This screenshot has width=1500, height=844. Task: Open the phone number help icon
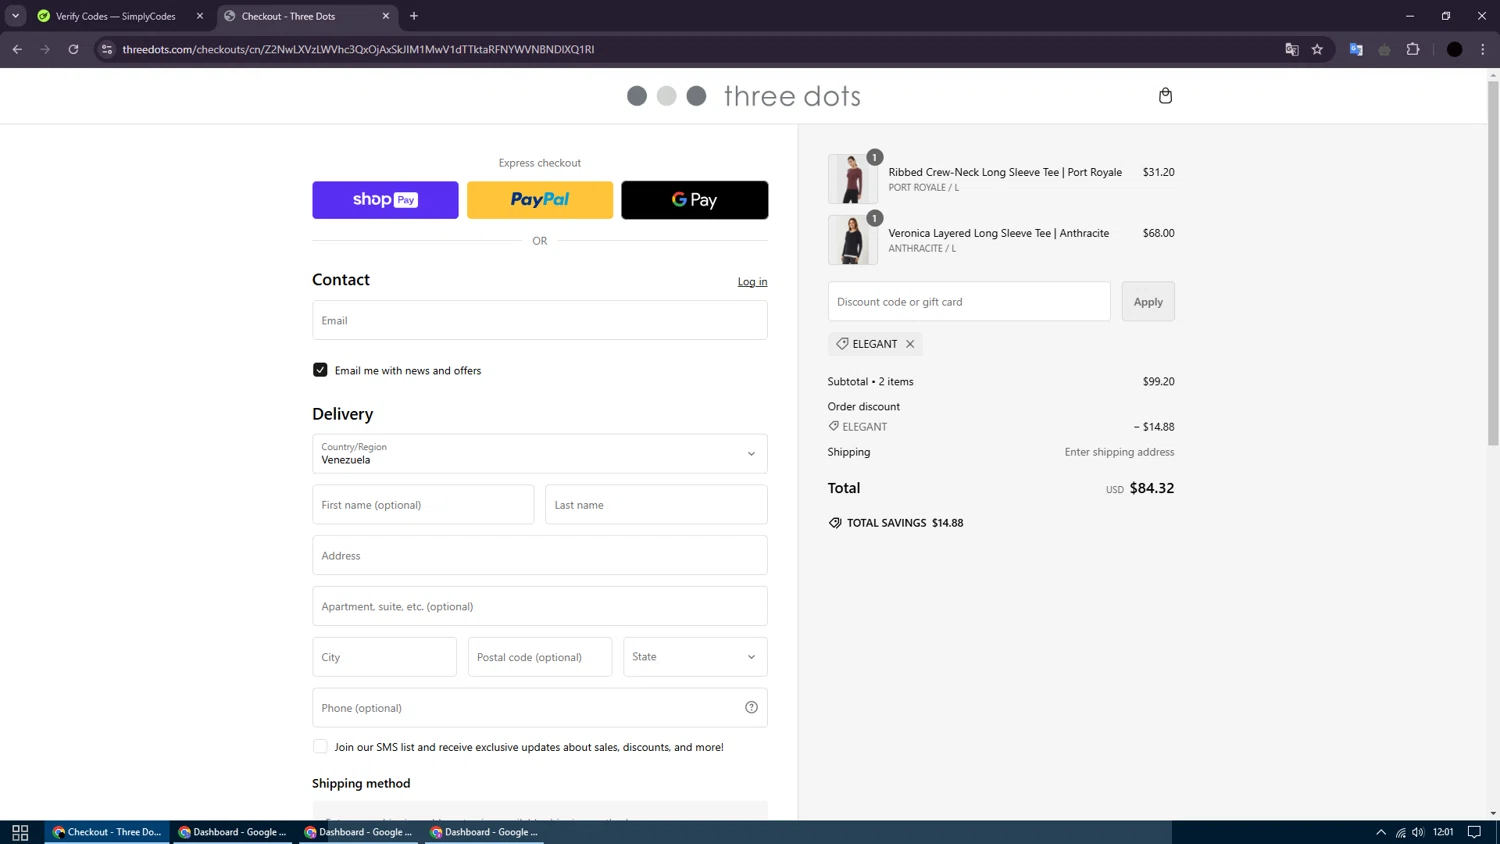tap(751, 708)
